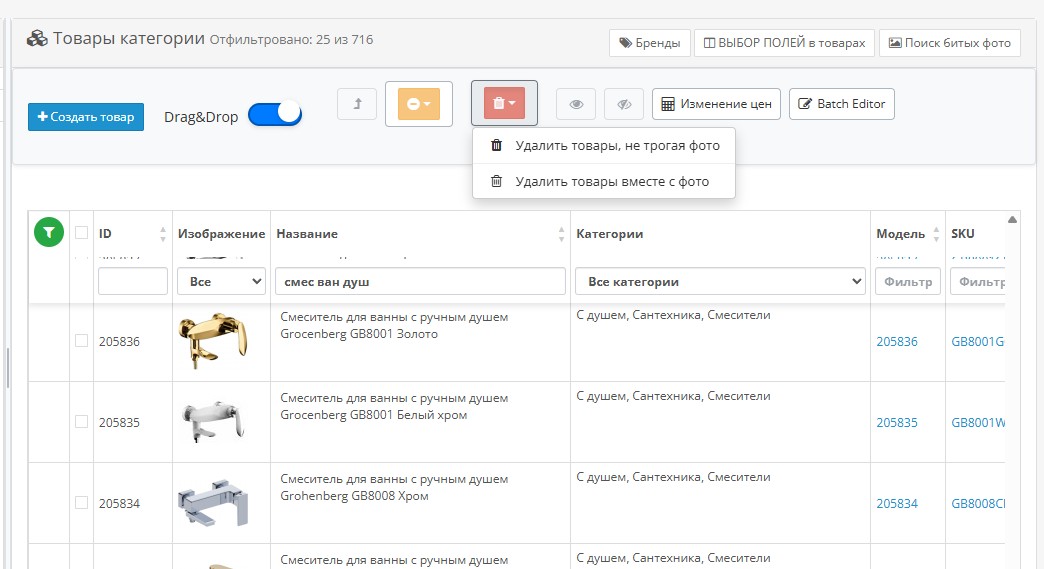Expand the orange minus dropdown button
The height and width of the screenshot is (569, 1044).
coord(419,104)
